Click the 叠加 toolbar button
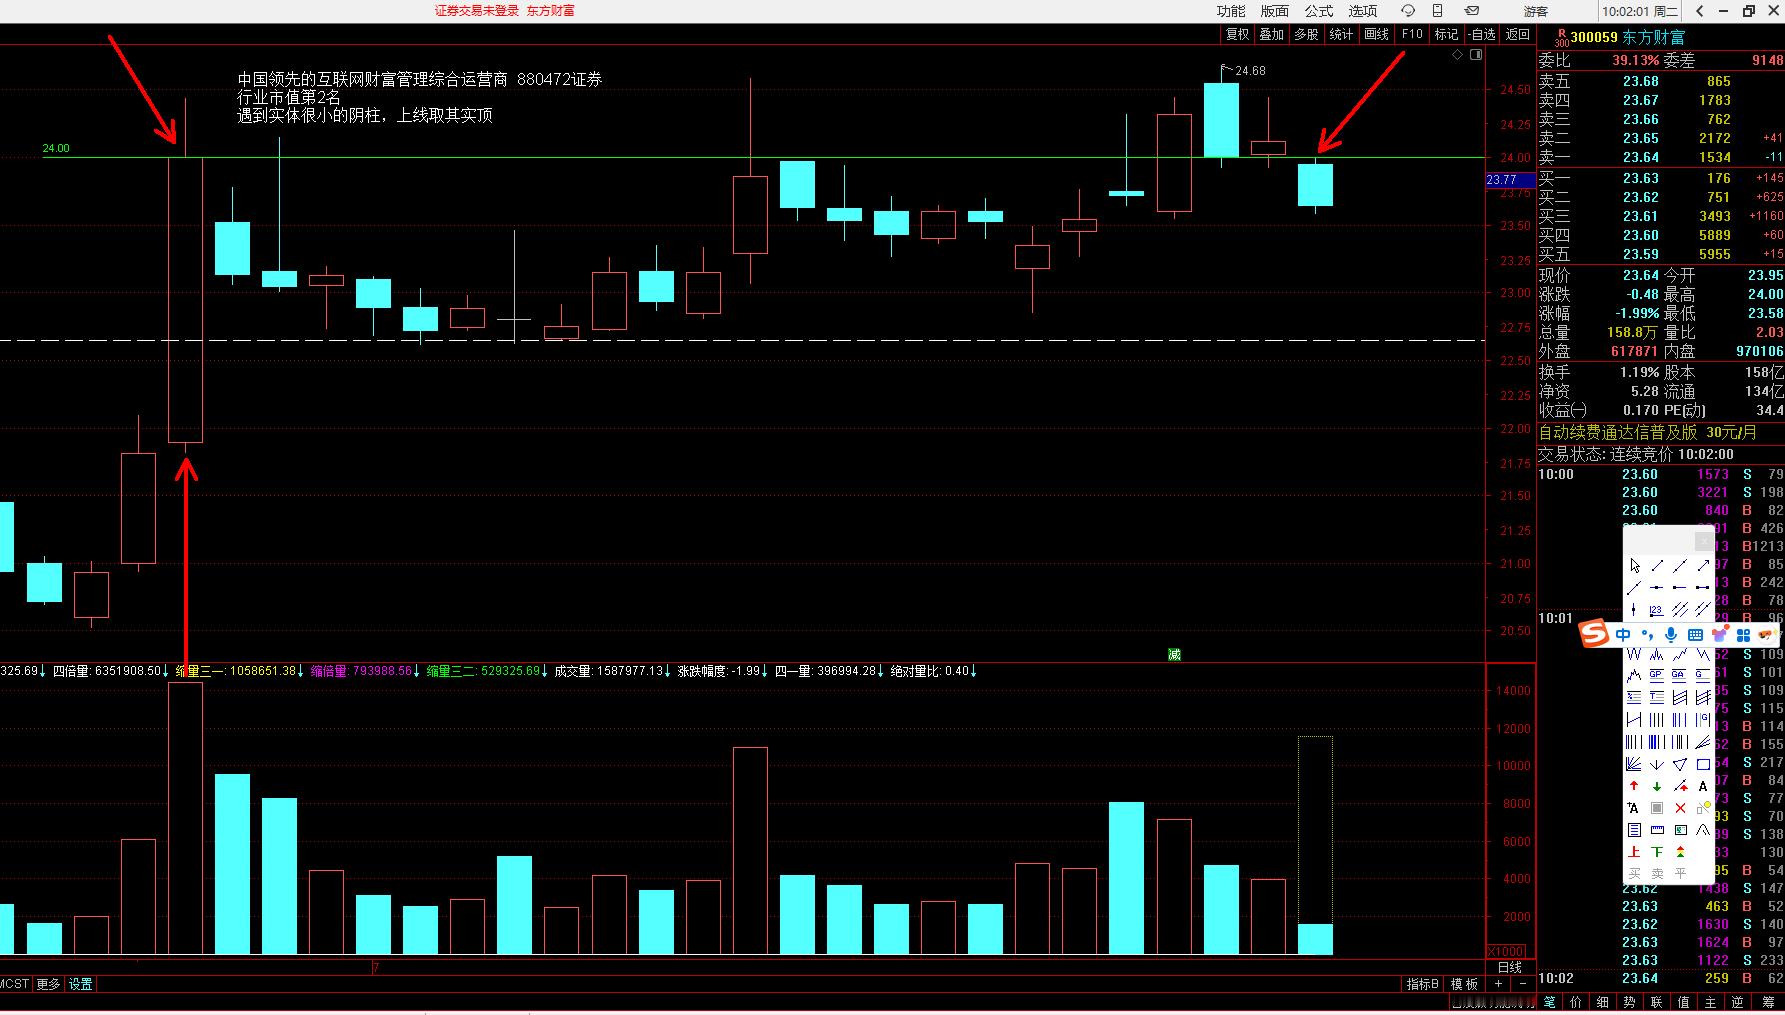 pos(1272,34)
